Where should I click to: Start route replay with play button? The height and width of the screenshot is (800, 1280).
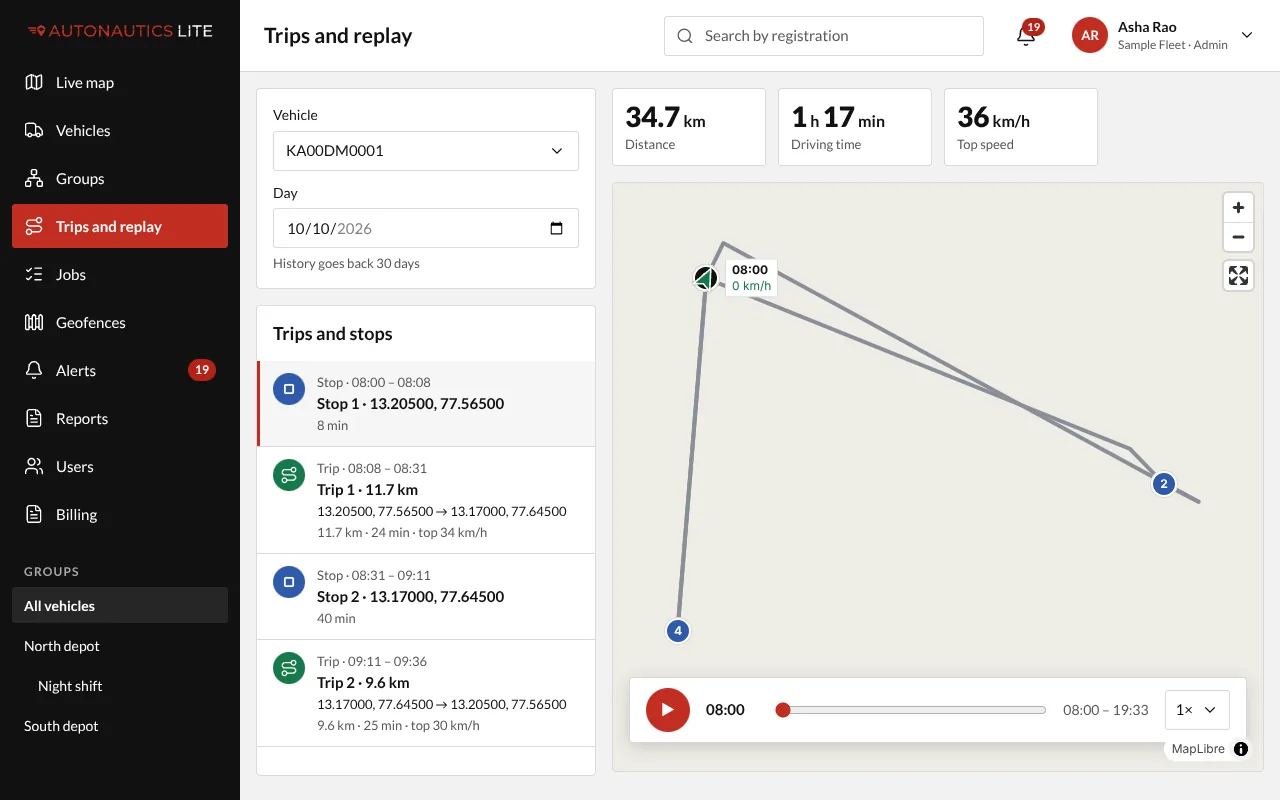coord(668,710)
